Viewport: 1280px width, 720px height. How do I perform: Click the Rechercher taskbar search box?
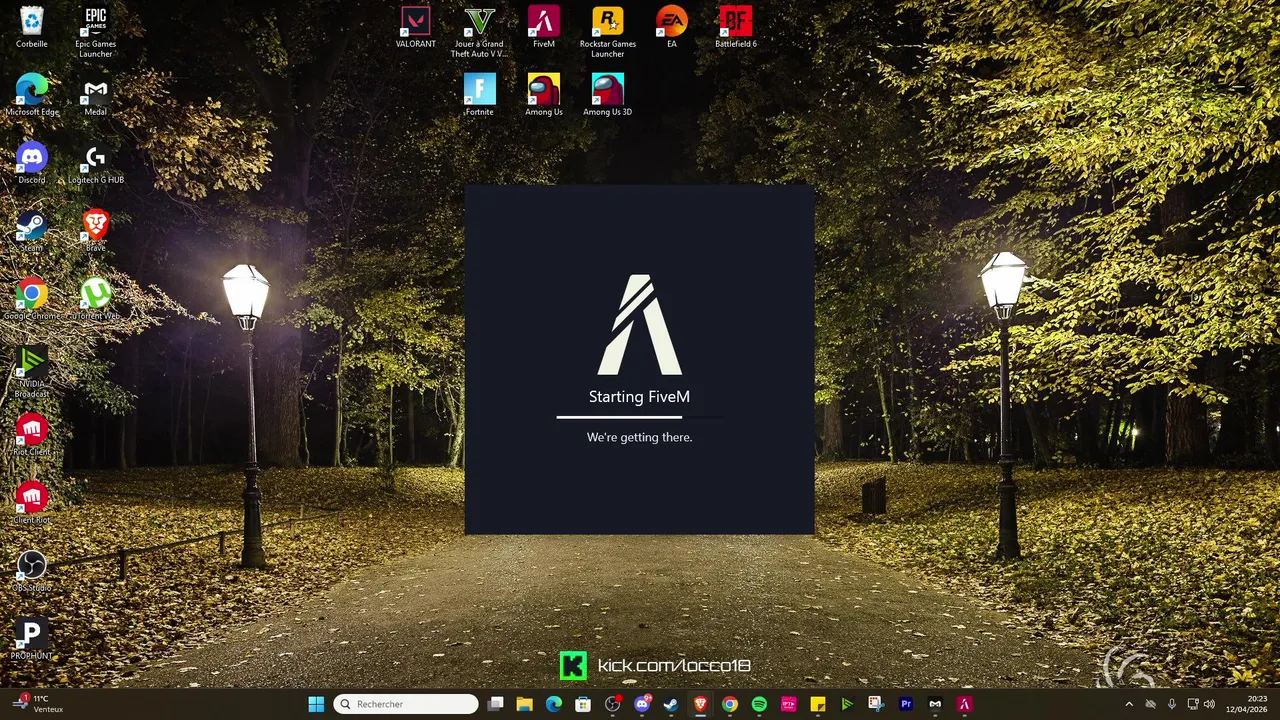click(x=406, y=704)
